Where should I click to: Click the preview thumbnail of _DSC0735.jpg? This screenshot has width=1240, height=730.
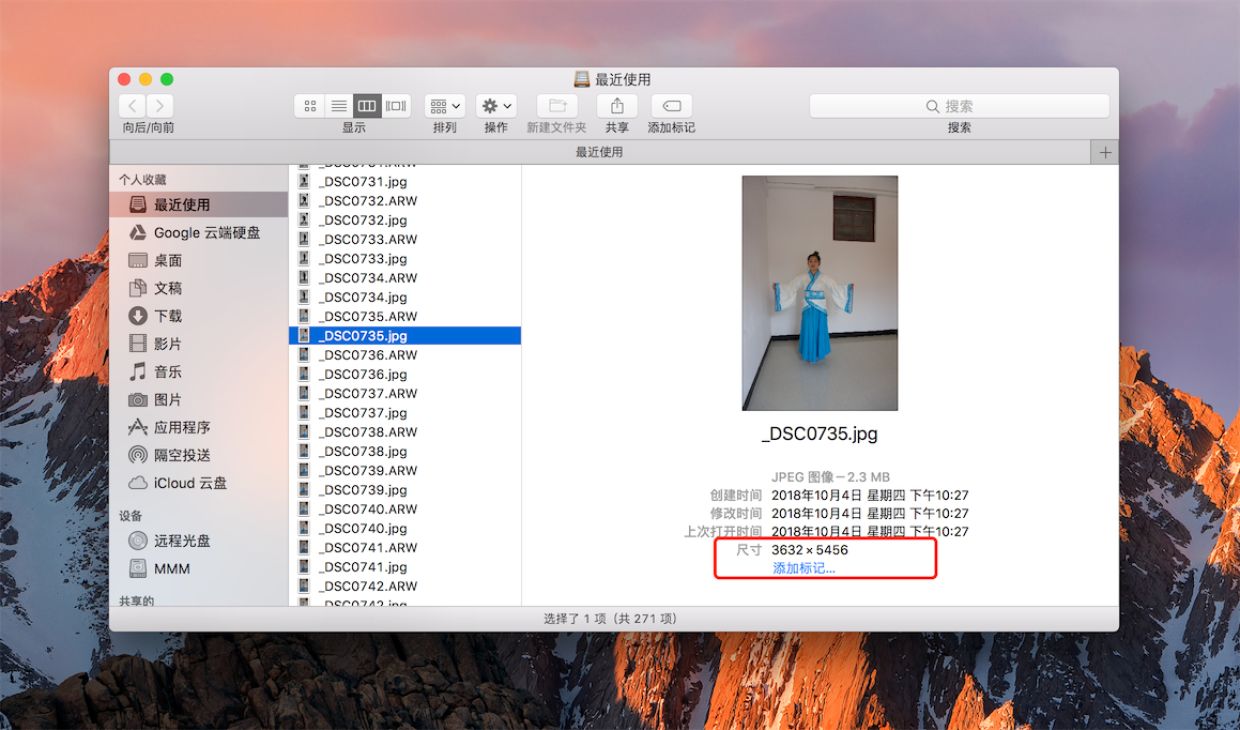coord(820,293)
